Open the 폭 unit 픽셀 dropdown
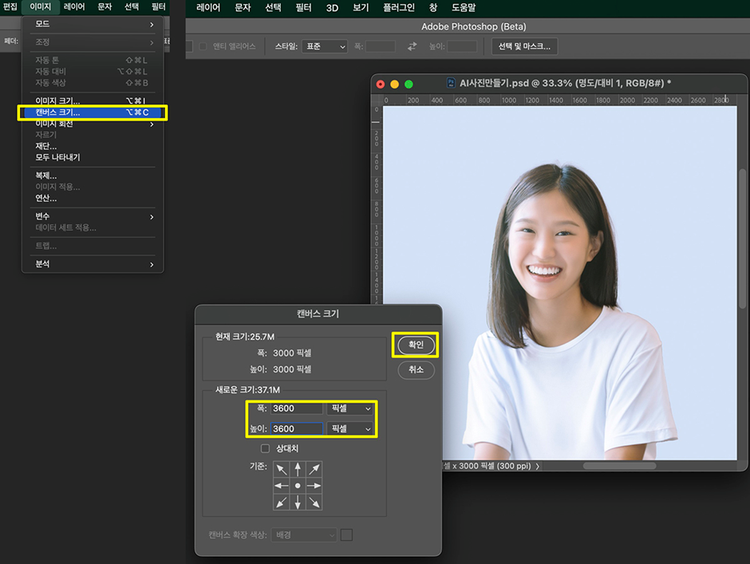Viewport: 750px width, 564px height. tap(351, 408)
